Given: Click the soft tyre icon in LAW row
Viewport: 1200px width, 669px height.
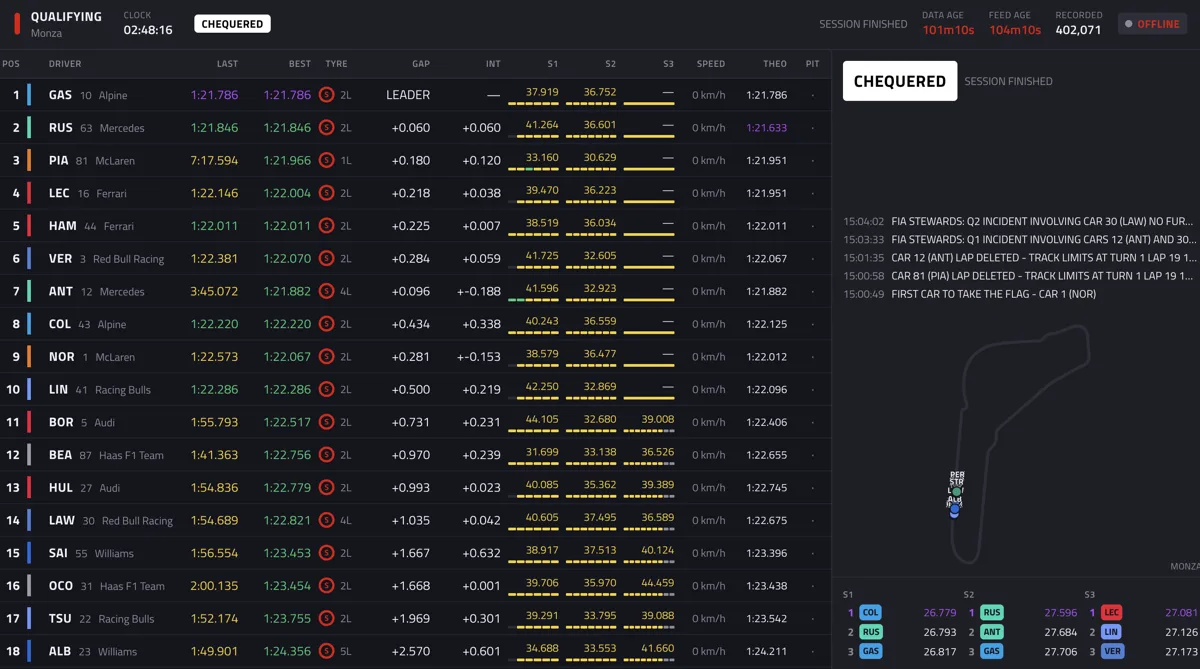Looking at the screenshot, I should click(x=326, y=520).
